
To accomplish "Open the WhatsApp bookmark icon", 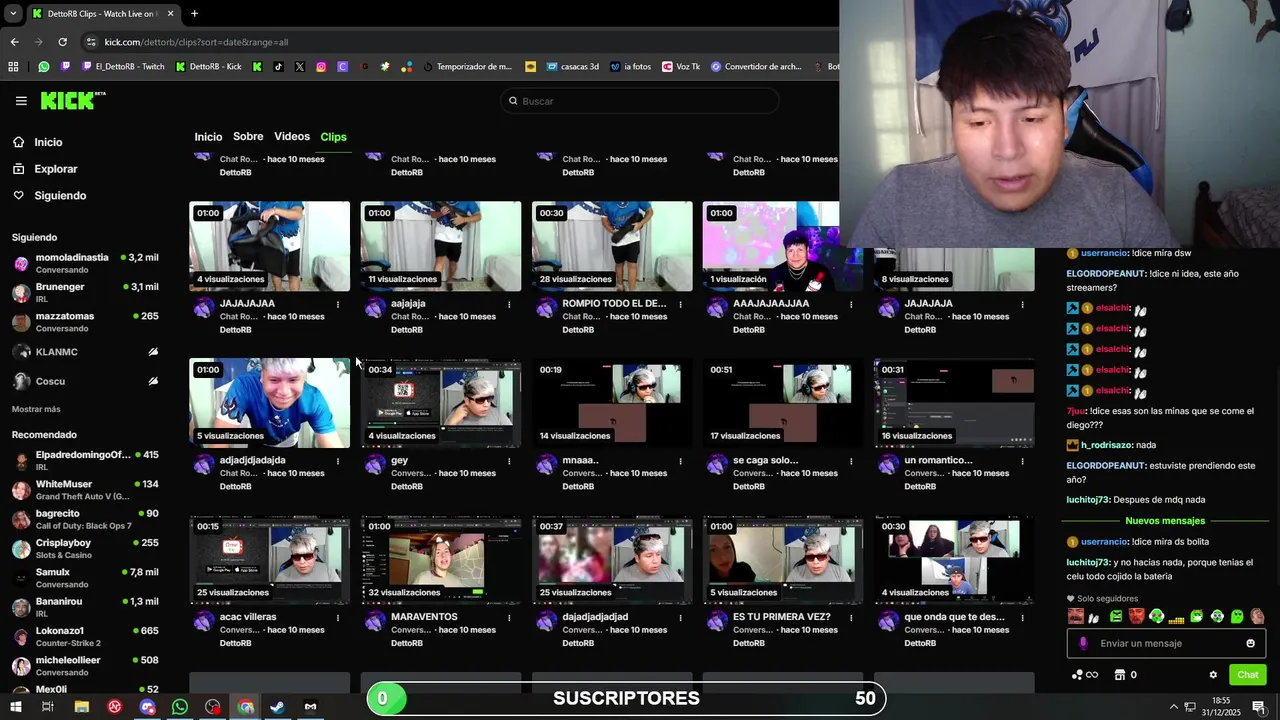I will 44,67.
